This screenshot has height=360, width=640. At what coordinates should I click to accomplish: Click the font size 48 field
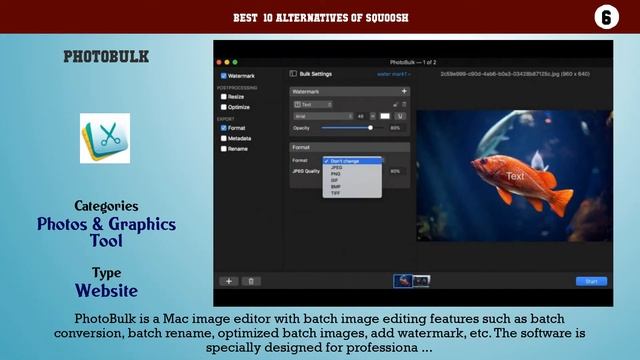pos(361,116)
